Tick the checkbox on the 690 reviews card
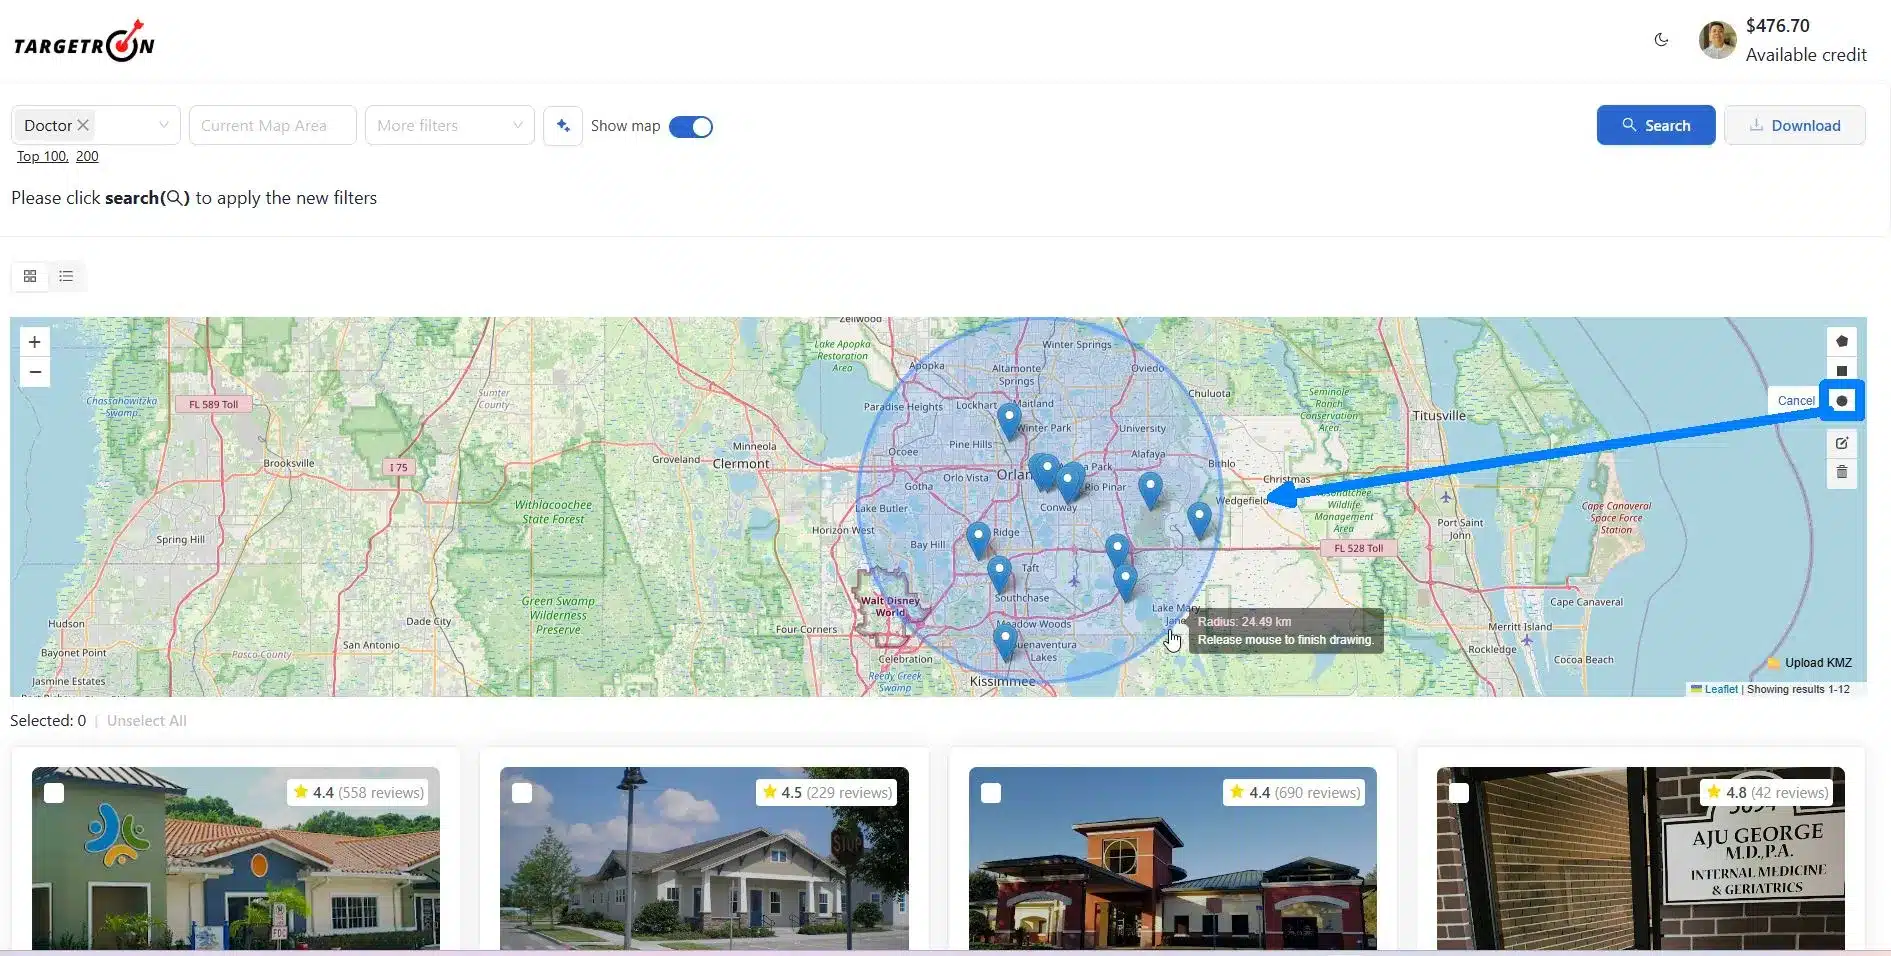The height and width of the screenshot is (956, 1891). (990, 793)
